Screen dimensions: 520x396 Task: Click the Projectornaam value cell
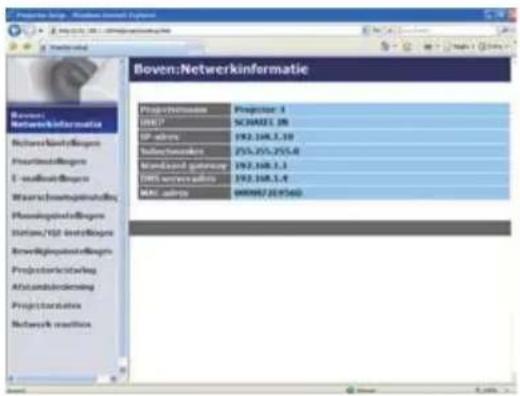[370, 110]
